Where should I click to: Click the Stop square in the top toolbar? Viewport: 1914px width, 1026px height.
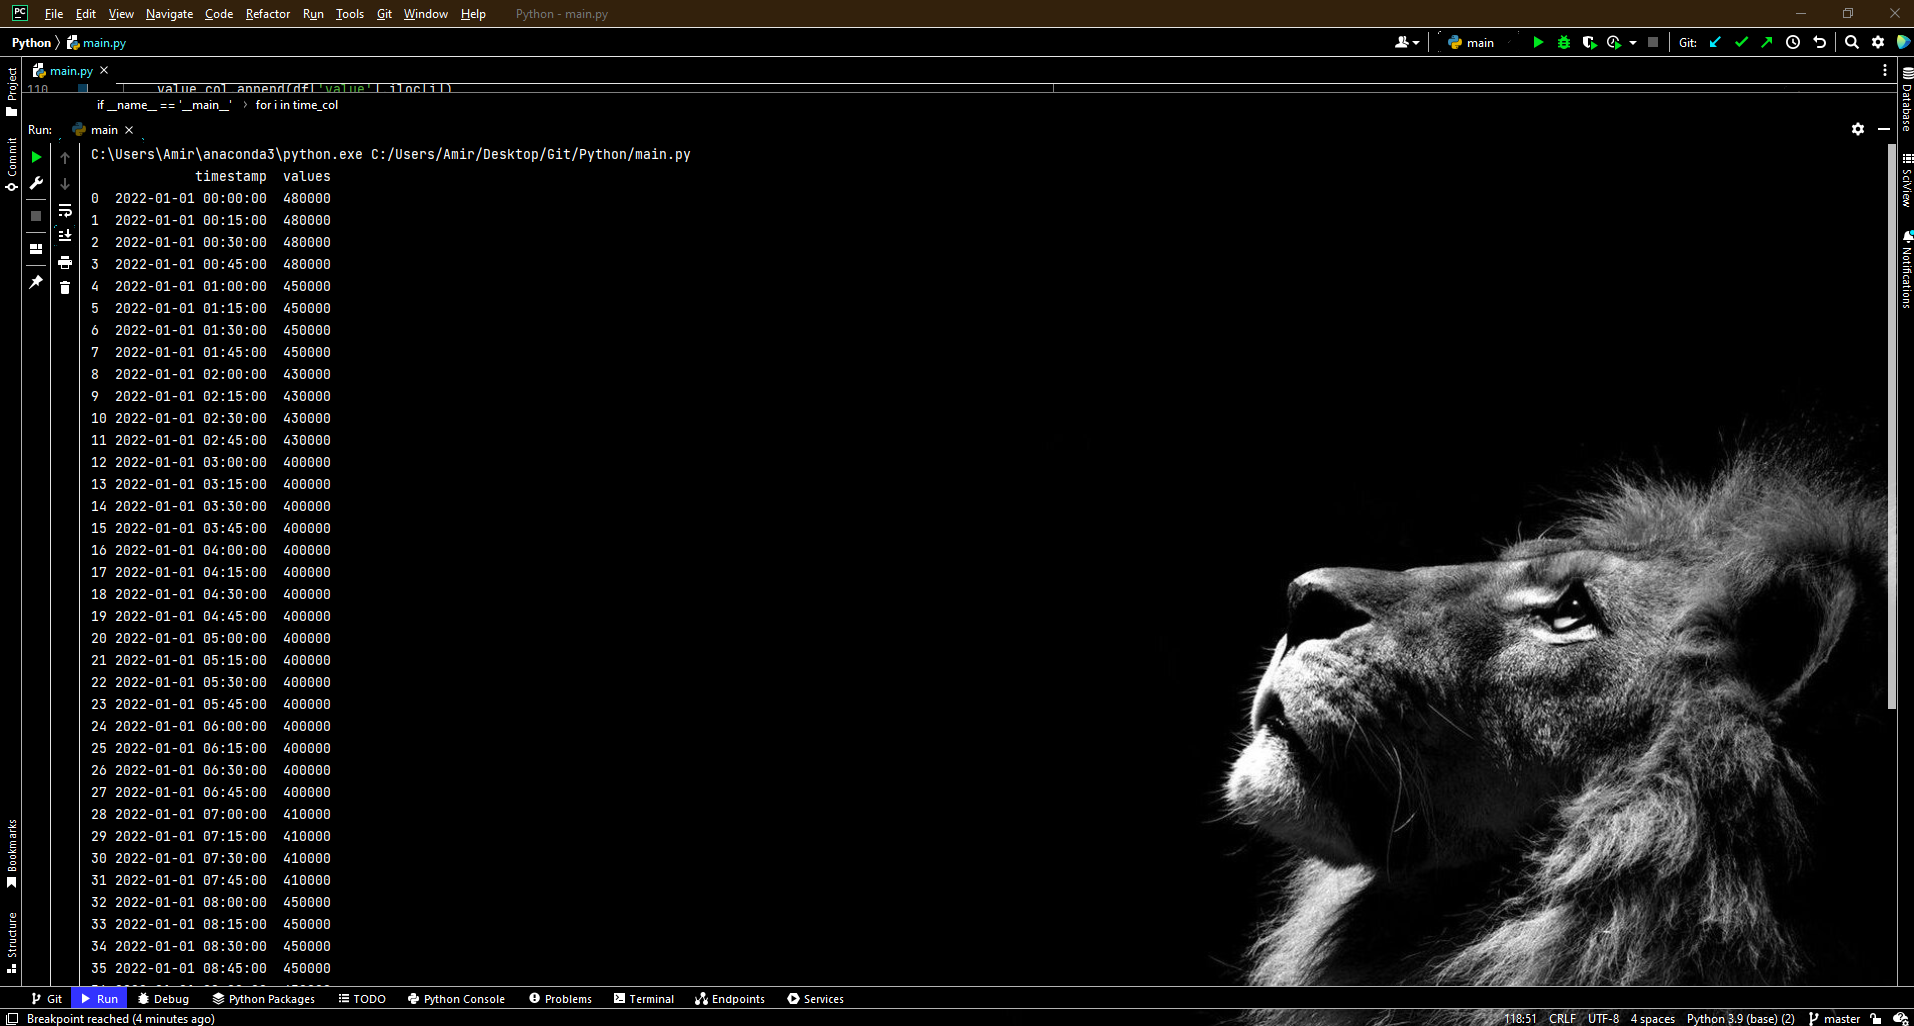click(1653, 42)
